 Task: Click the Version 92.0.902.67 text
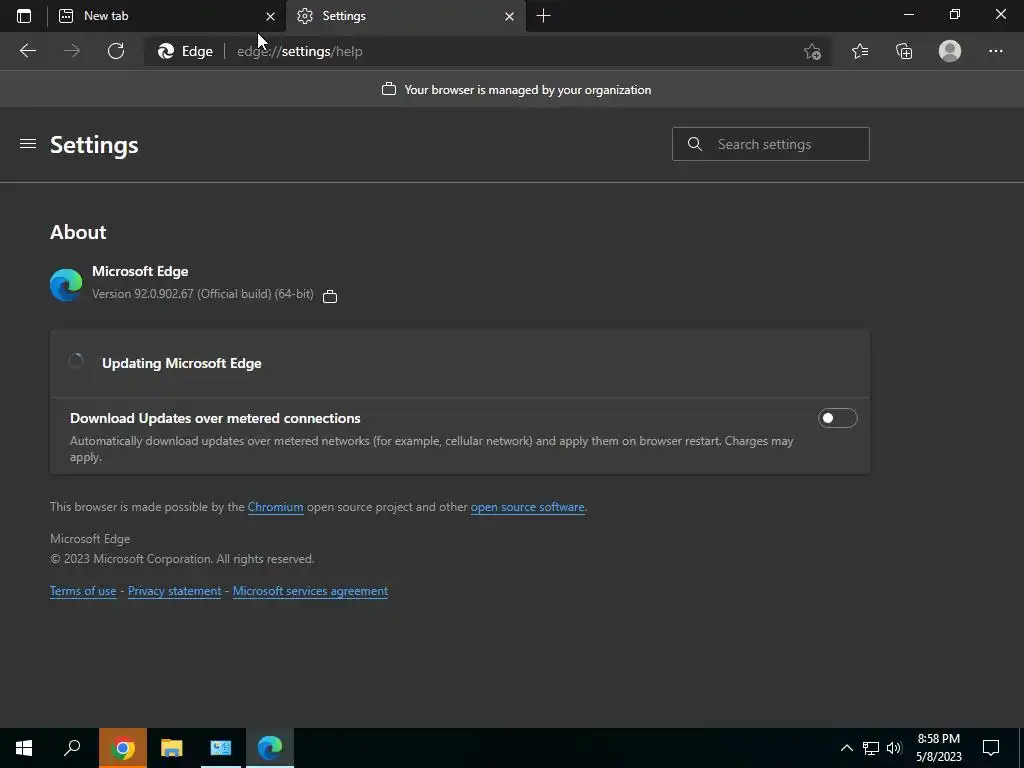click(x=202, y=294)
